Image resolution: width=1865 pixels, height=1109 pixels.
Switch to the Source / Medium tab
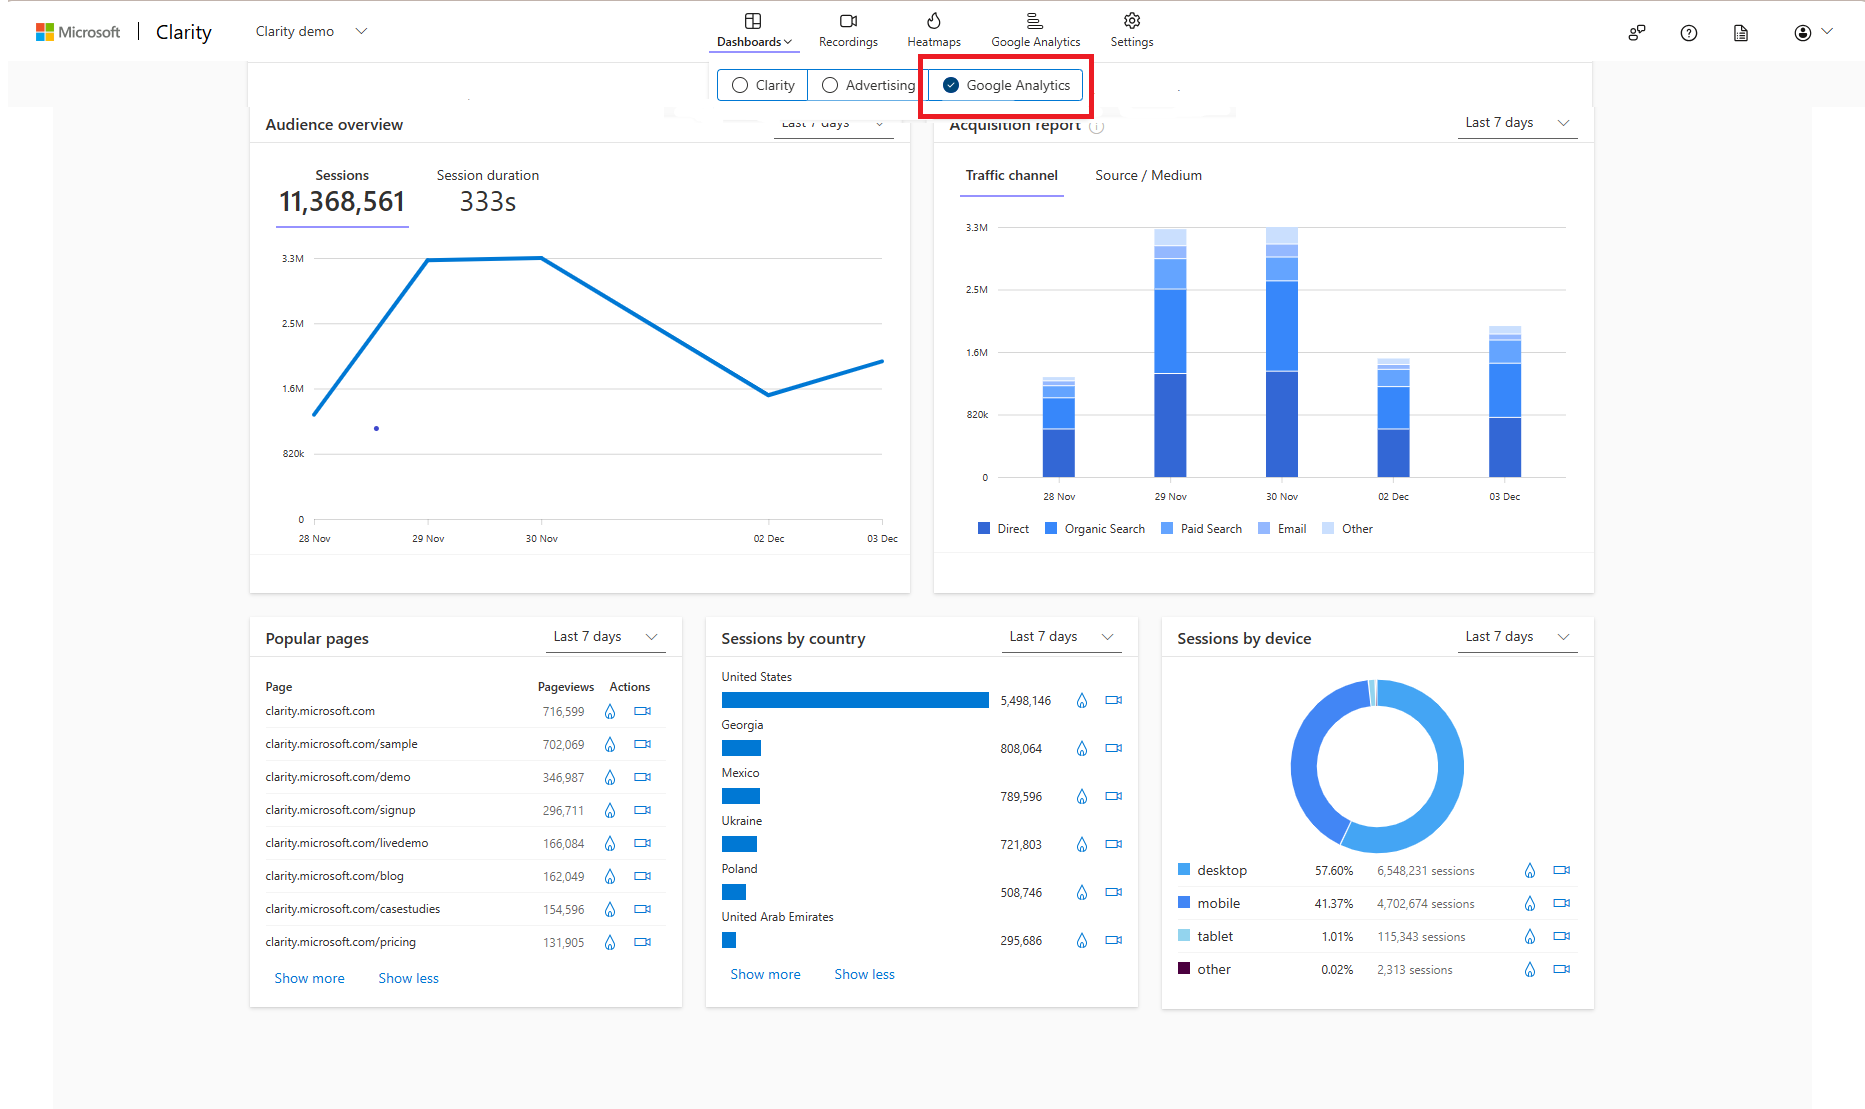1147,175
